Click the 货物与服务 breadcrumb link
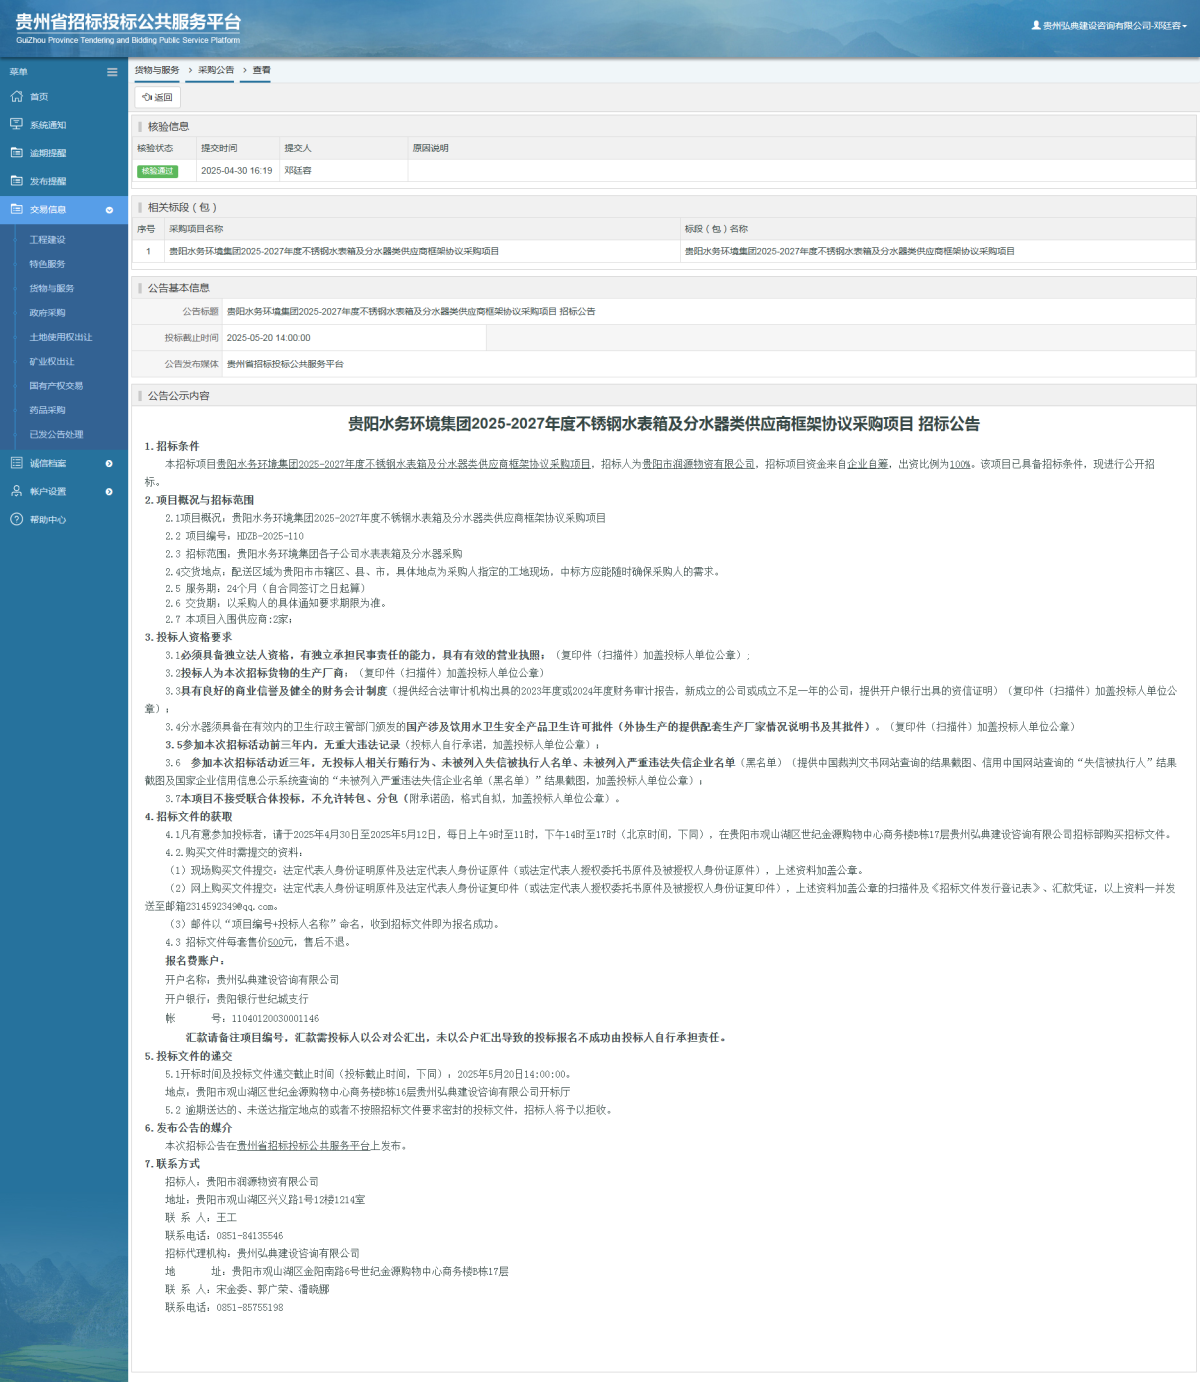 point(157,70)
